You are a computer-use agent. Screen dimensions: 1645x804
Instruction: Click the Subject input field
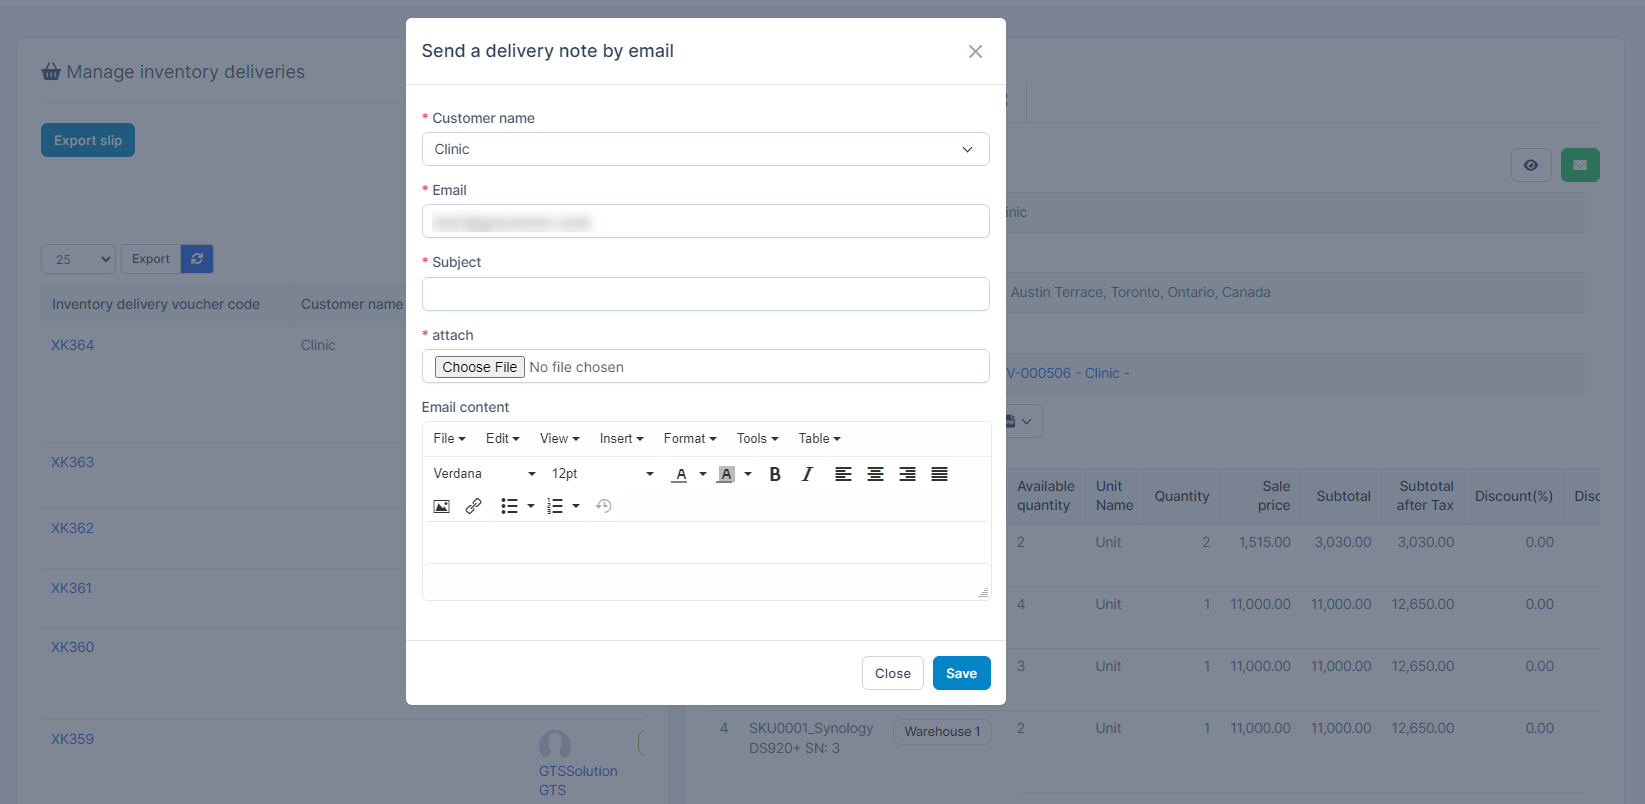(x=705, y=294)
